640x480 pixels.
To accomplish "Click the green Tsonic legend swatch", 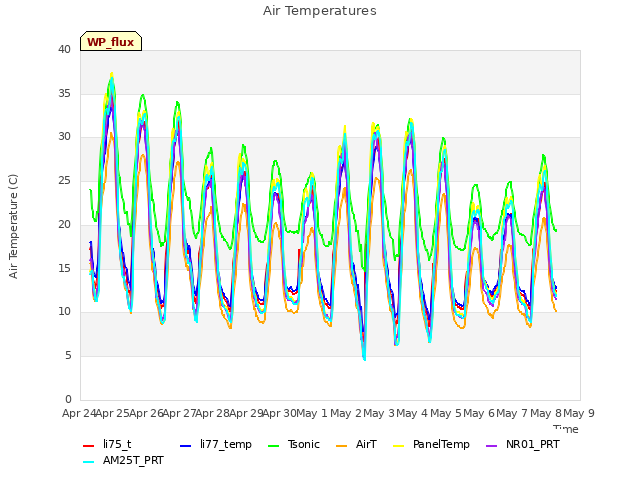I will click(x=273, y=446).
